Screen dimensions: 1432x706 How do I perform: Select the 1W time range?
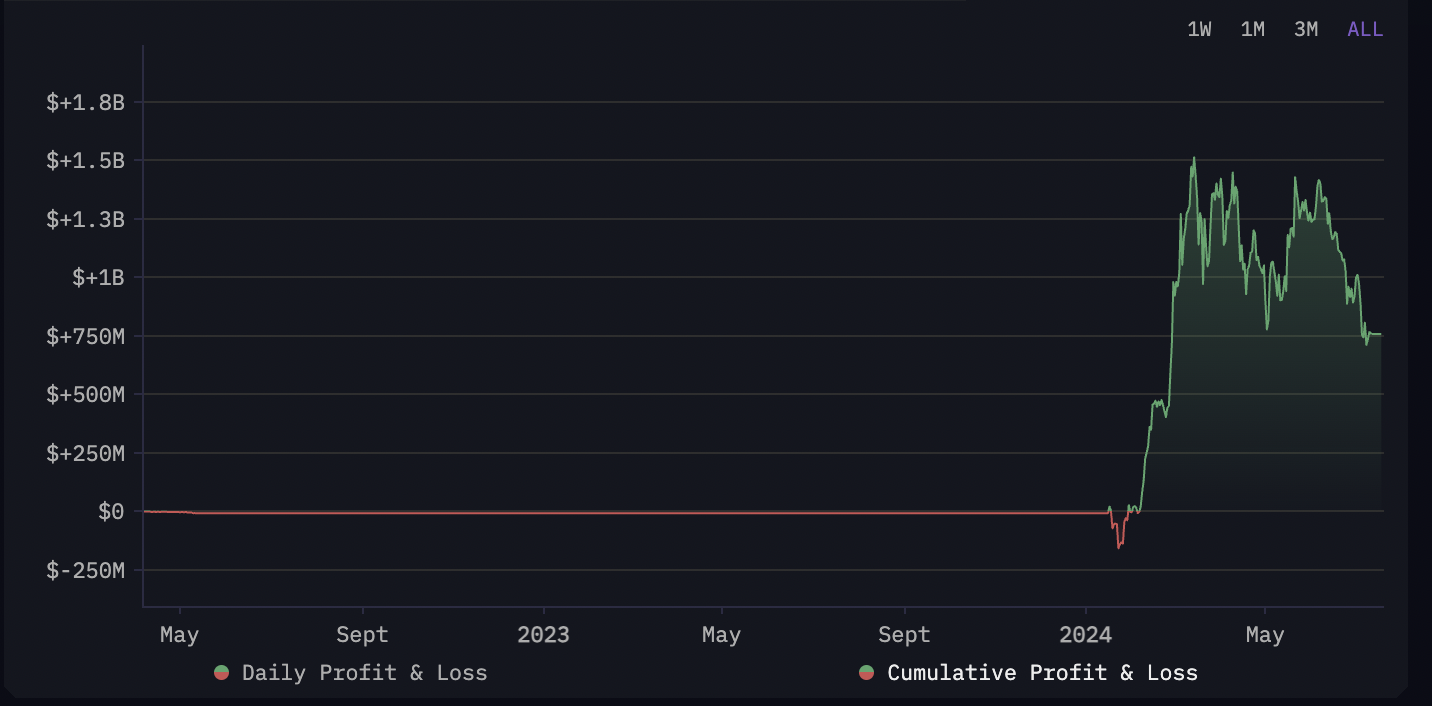(x=1199, y=29)
